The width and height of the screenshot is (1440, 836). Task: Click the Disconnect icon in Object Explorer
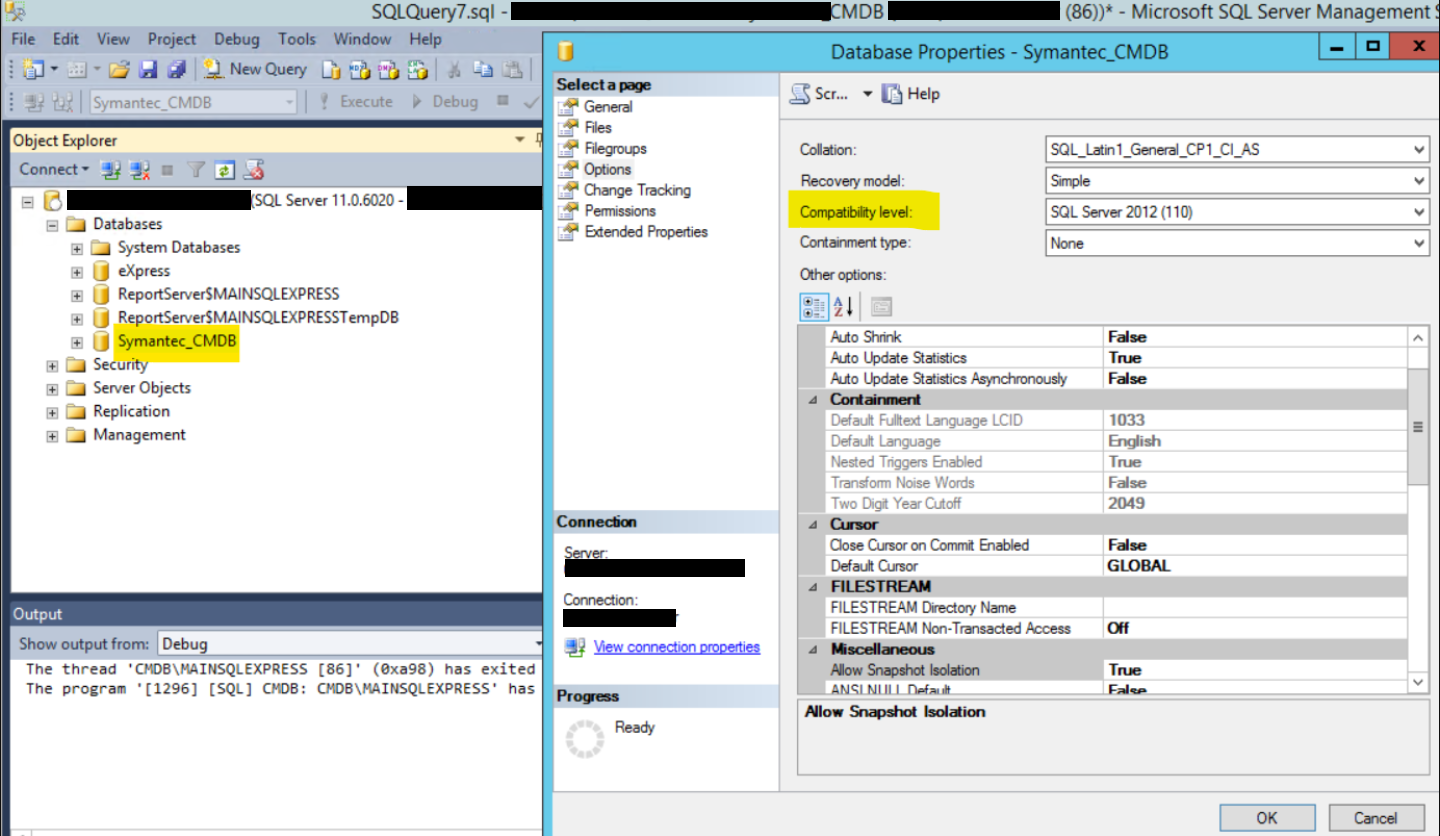click(140, 169)
